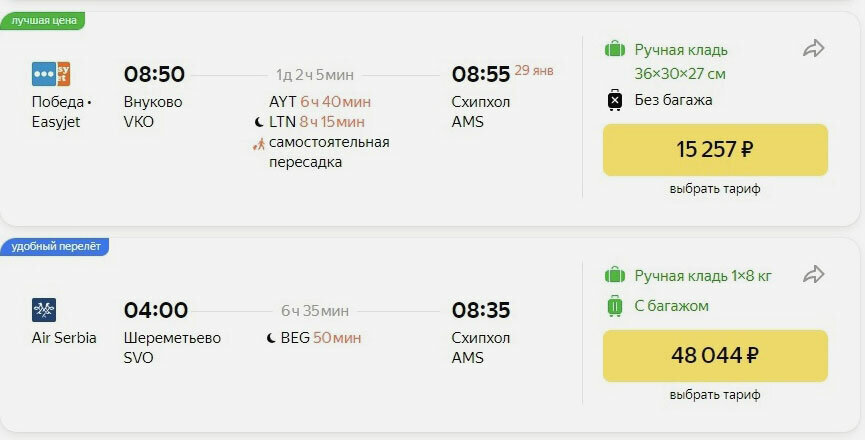Screen dimensions: 865x440
Task: Click the self-transfer walking person icon
Action: [x=258, y=144]
